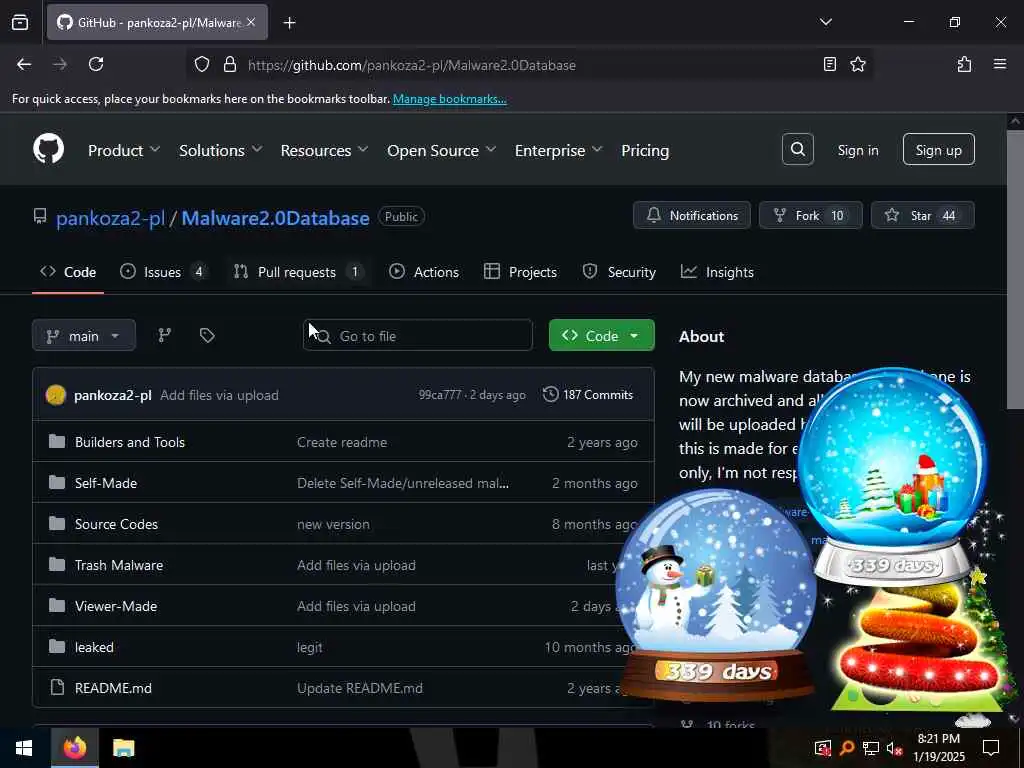The image size is (1024, 768).
Task: Open the Insights tab
Action: 717,272
